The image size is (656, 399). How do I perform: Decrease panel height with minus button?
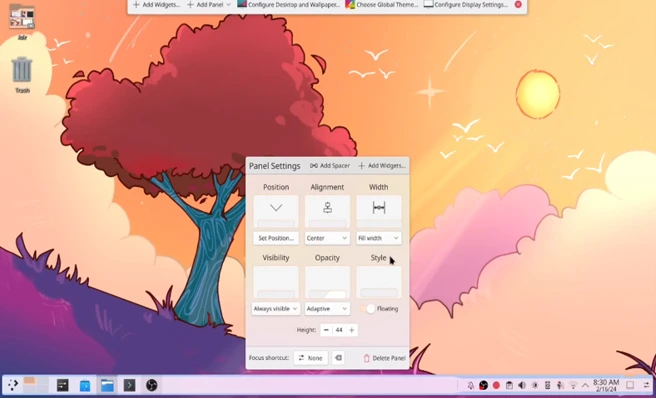point(326,330)
